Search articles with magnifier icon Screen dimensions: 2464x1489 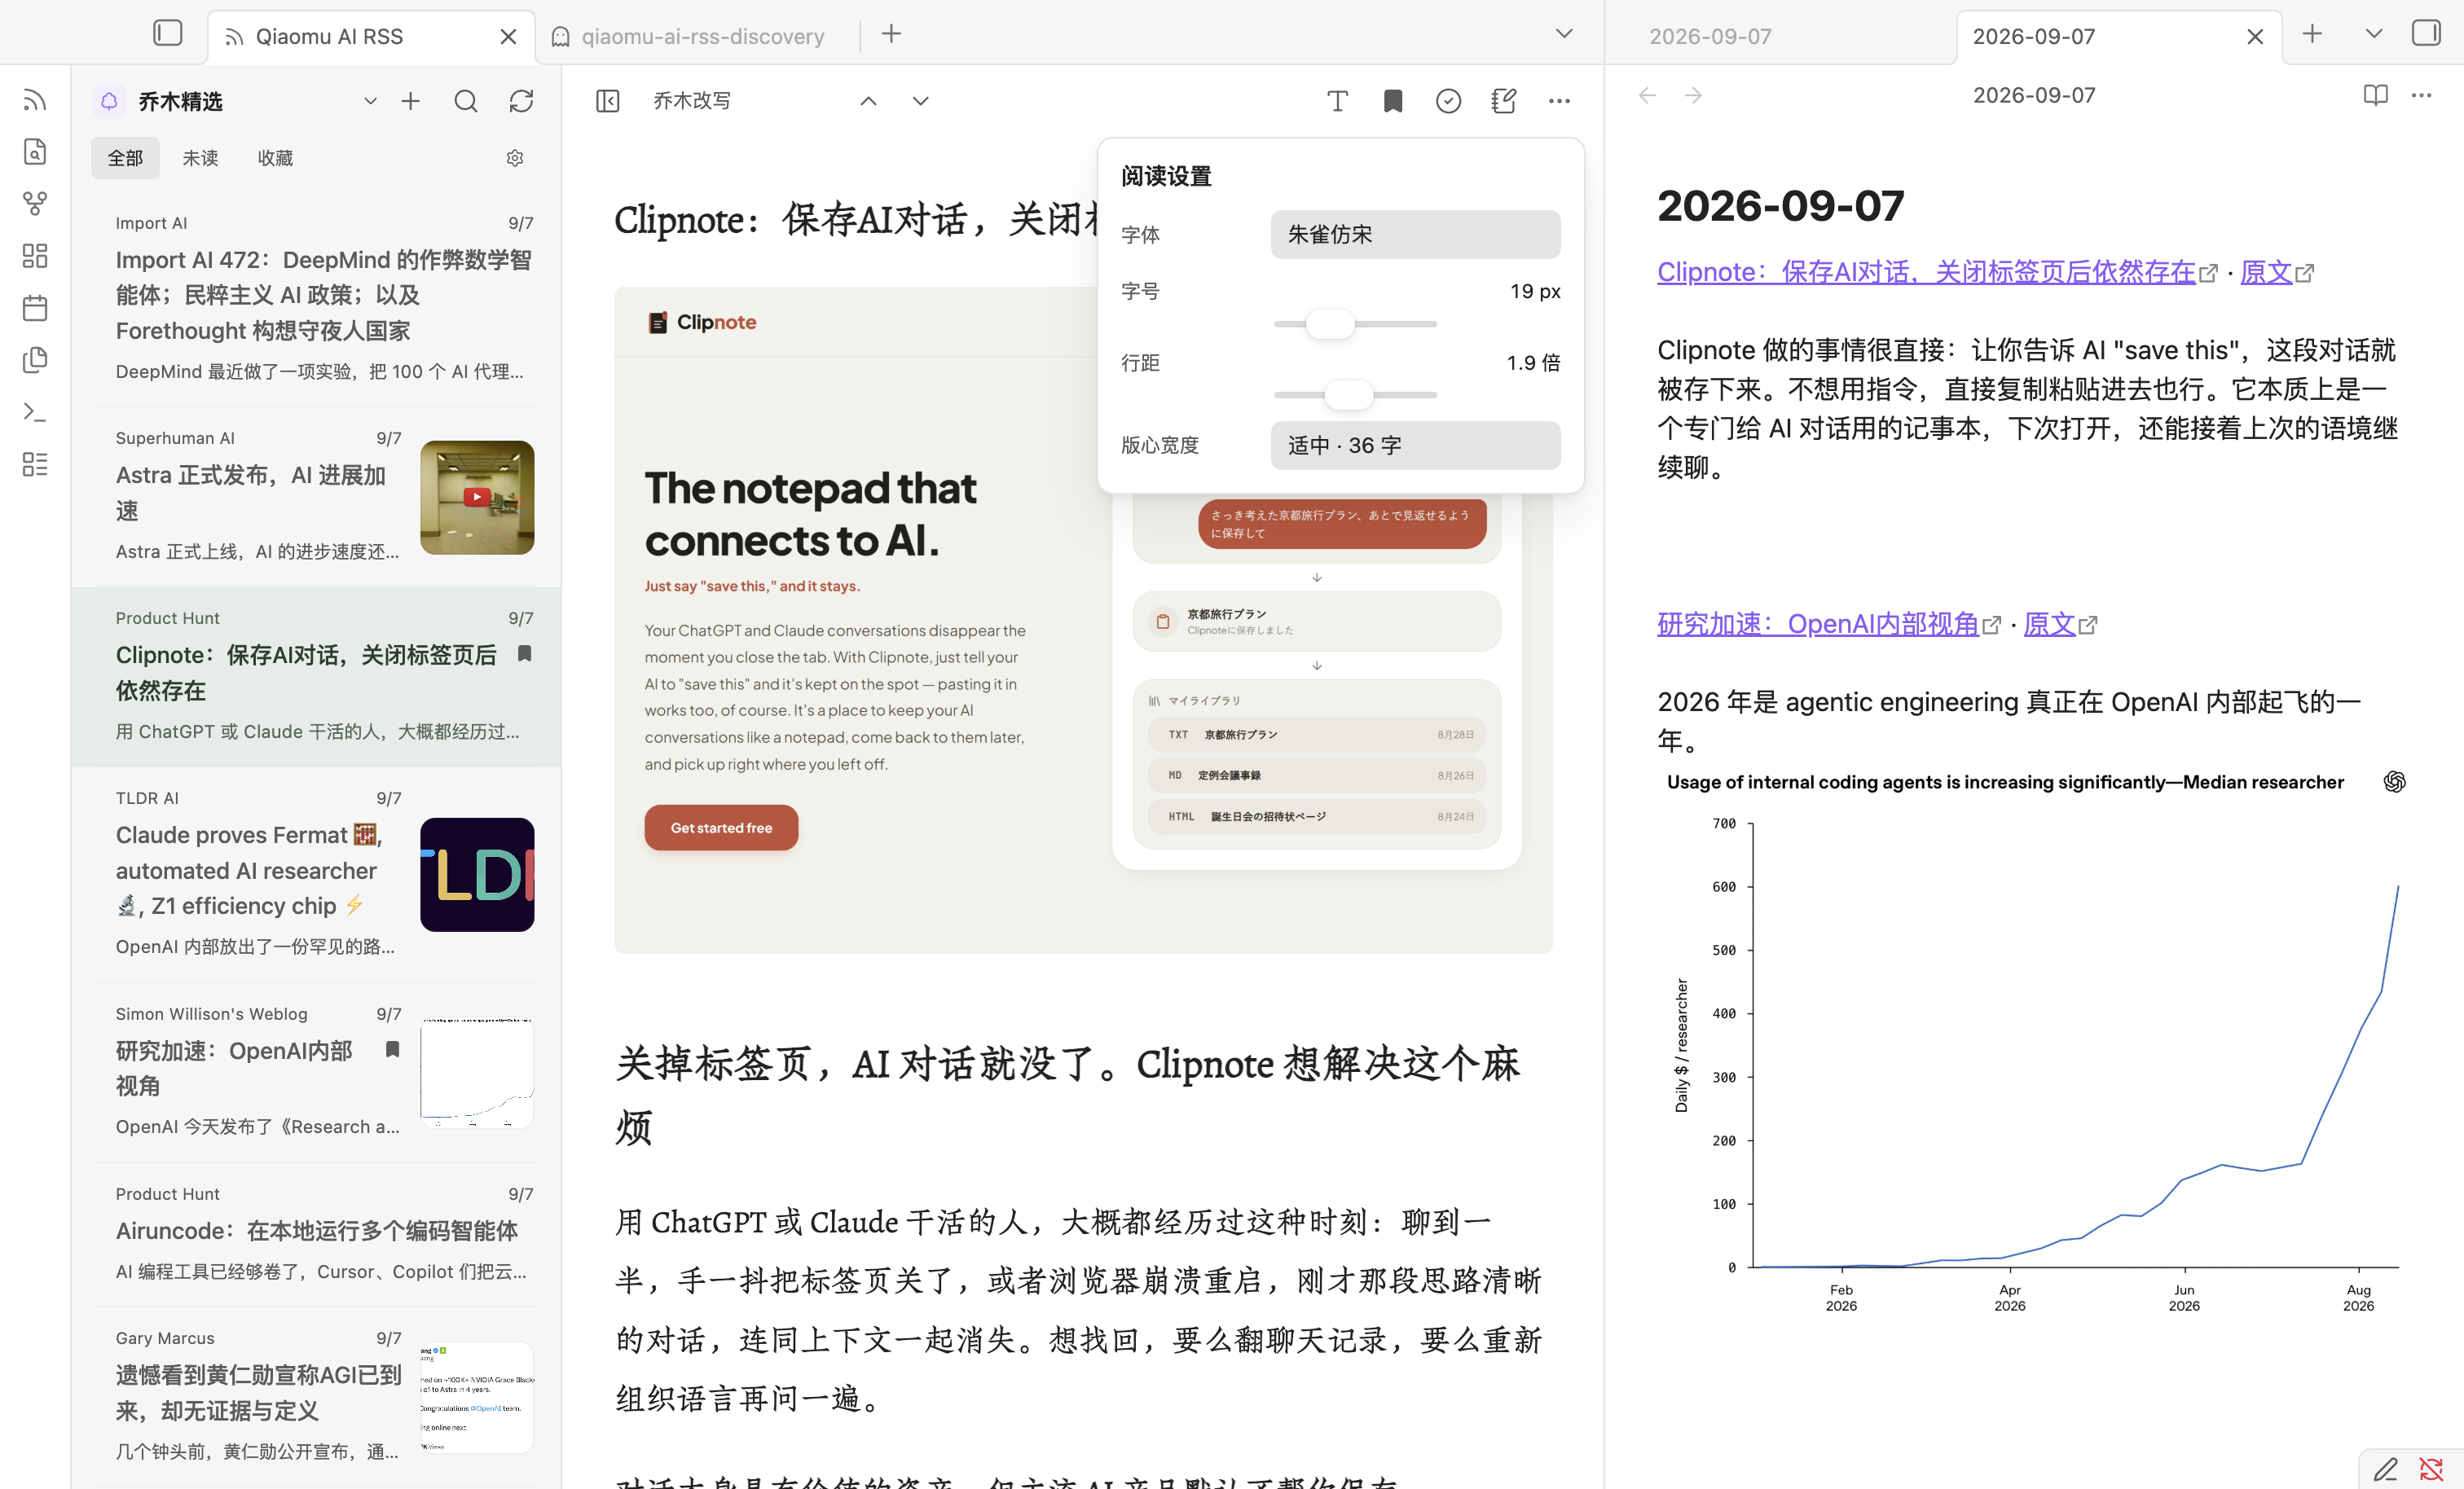[466, 101]
